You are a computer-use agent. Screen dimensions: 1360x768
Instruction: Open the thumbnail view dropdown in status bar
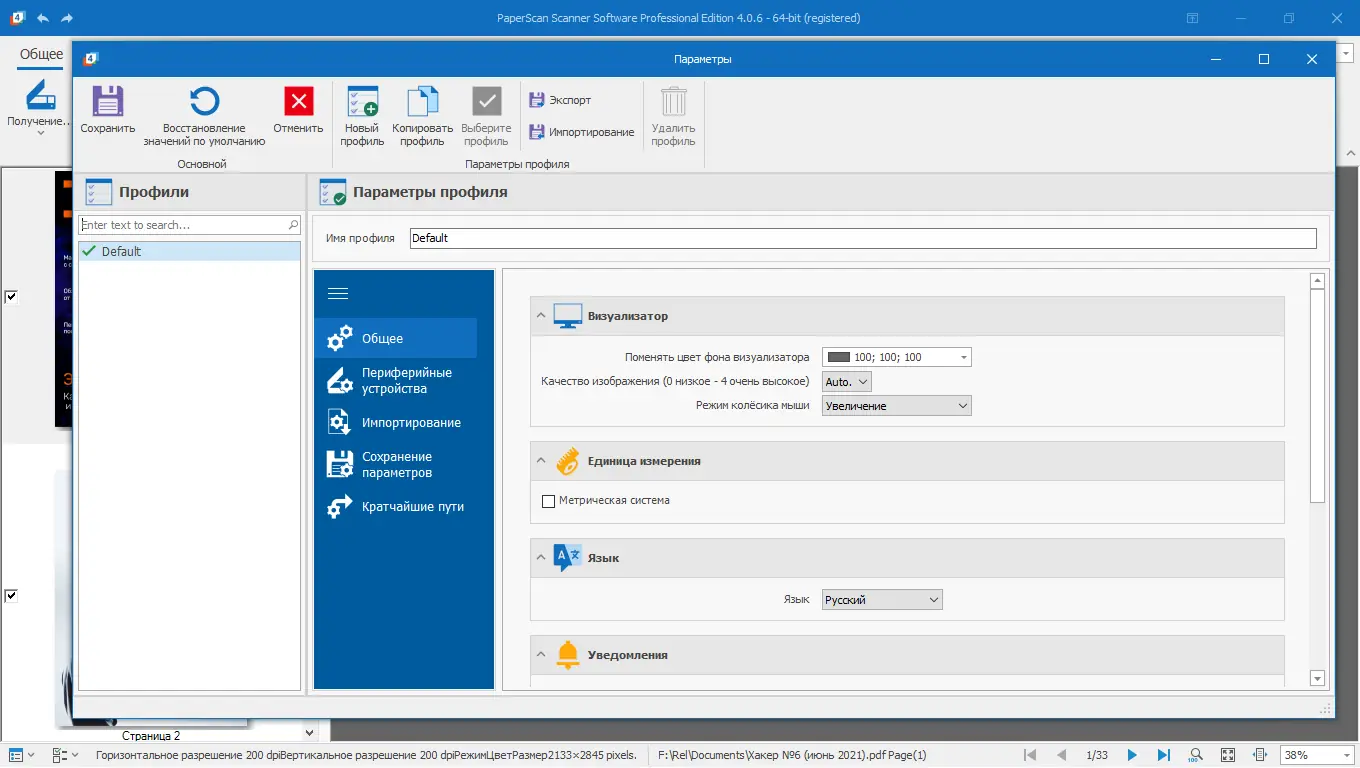(21, 755)
